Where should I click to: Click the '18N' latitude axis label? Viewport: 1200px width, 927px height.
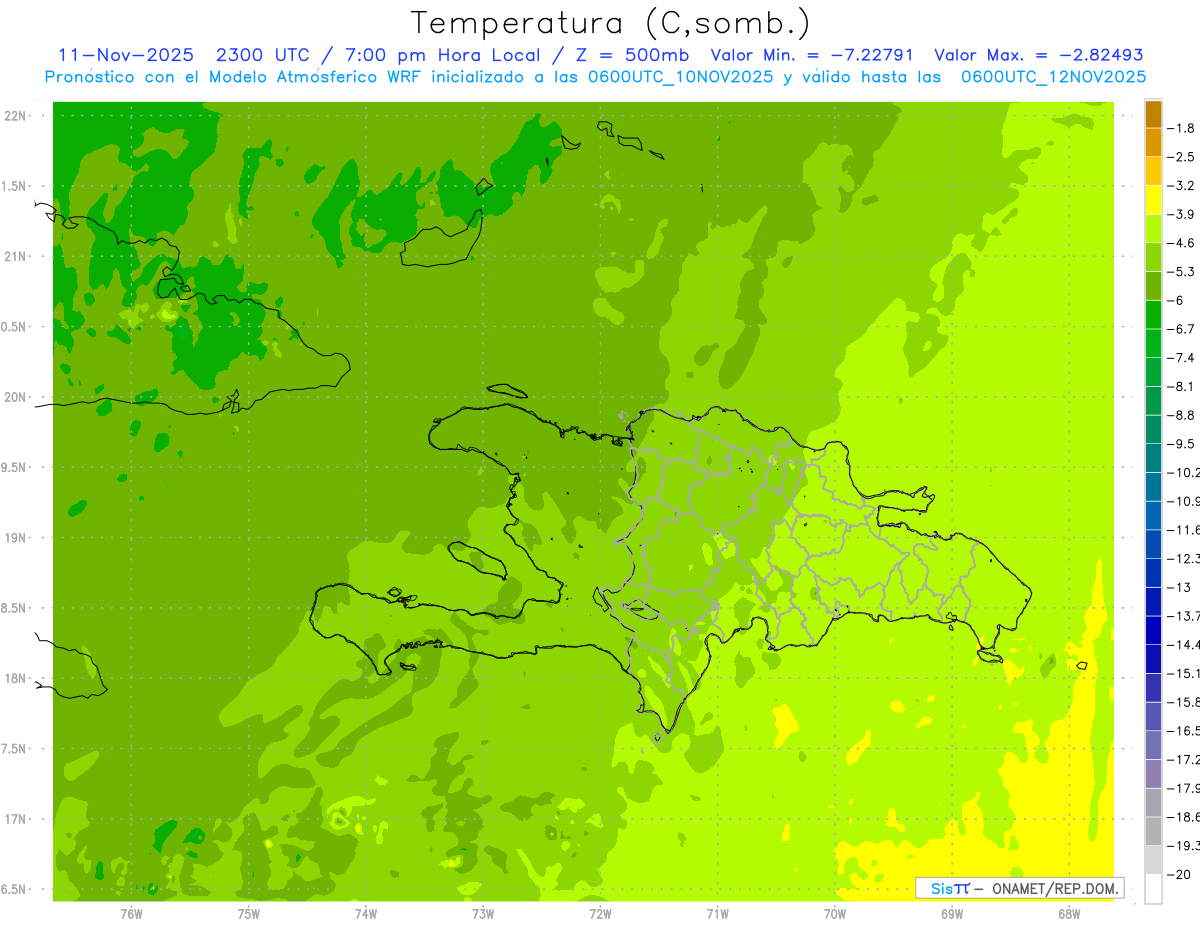(x=15, y=678)
